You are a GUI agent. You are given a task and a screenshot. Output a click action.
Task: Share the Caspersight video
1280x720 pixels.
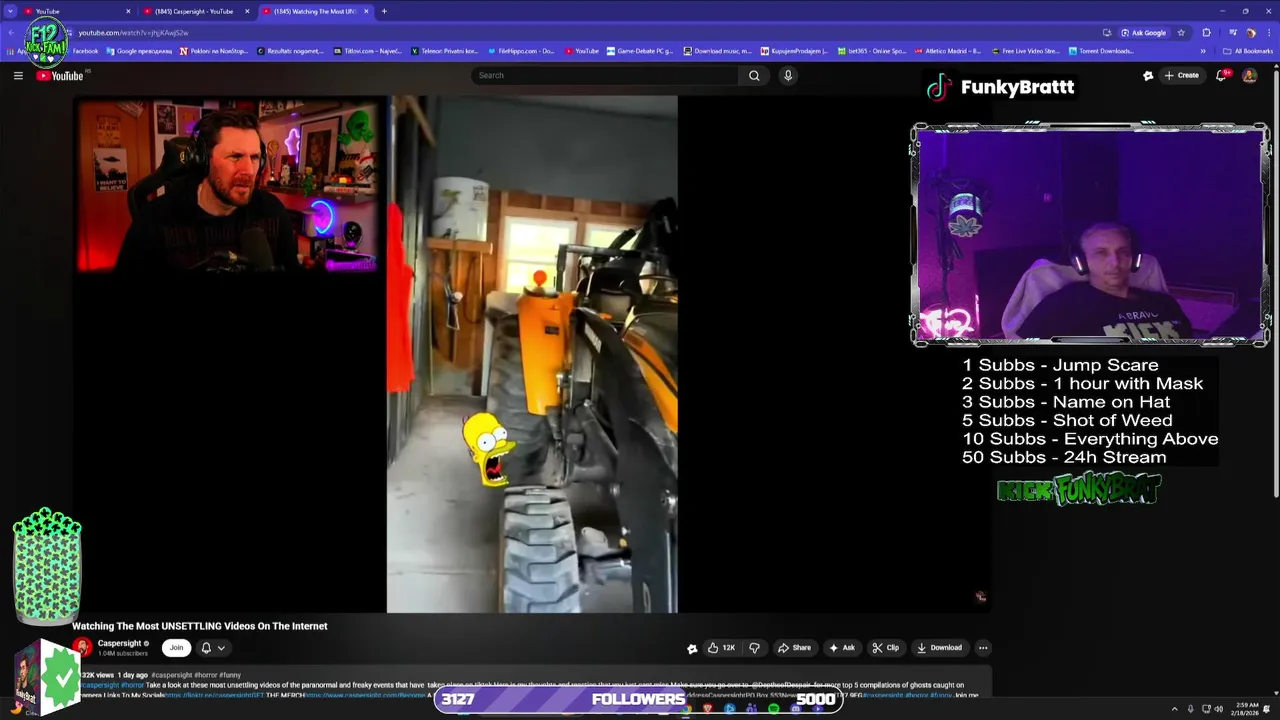tap(795, 648)
